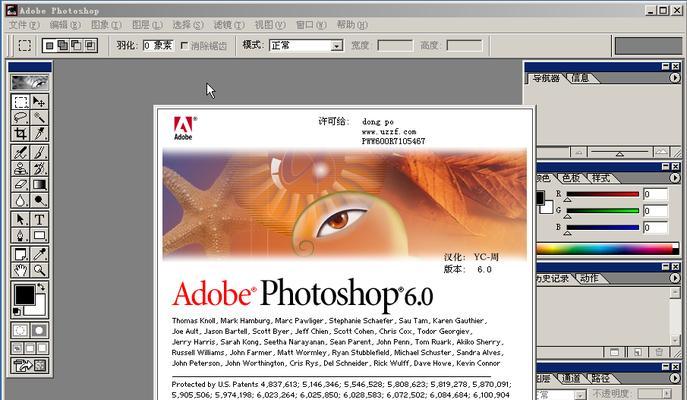Screen dimensions: 687x400
Task: Switch to the 通道 tab
Action: (571, 378)
